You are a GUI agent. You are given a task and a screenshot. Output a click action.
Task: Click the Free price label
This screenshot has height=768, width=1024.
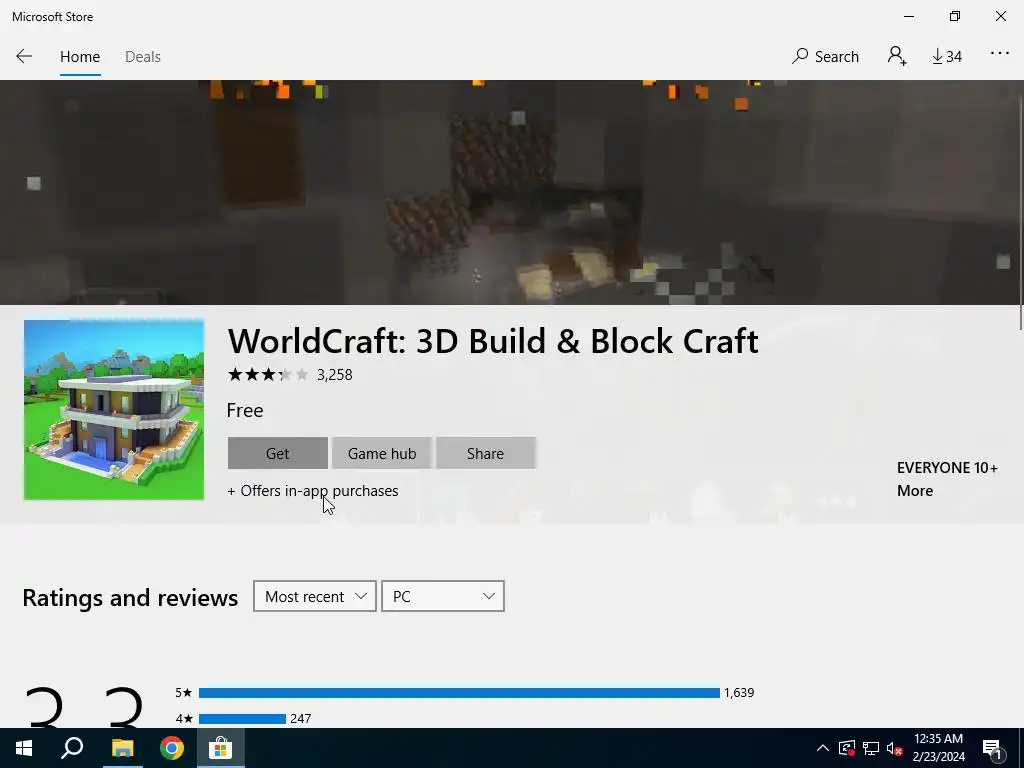coord(245,411)
